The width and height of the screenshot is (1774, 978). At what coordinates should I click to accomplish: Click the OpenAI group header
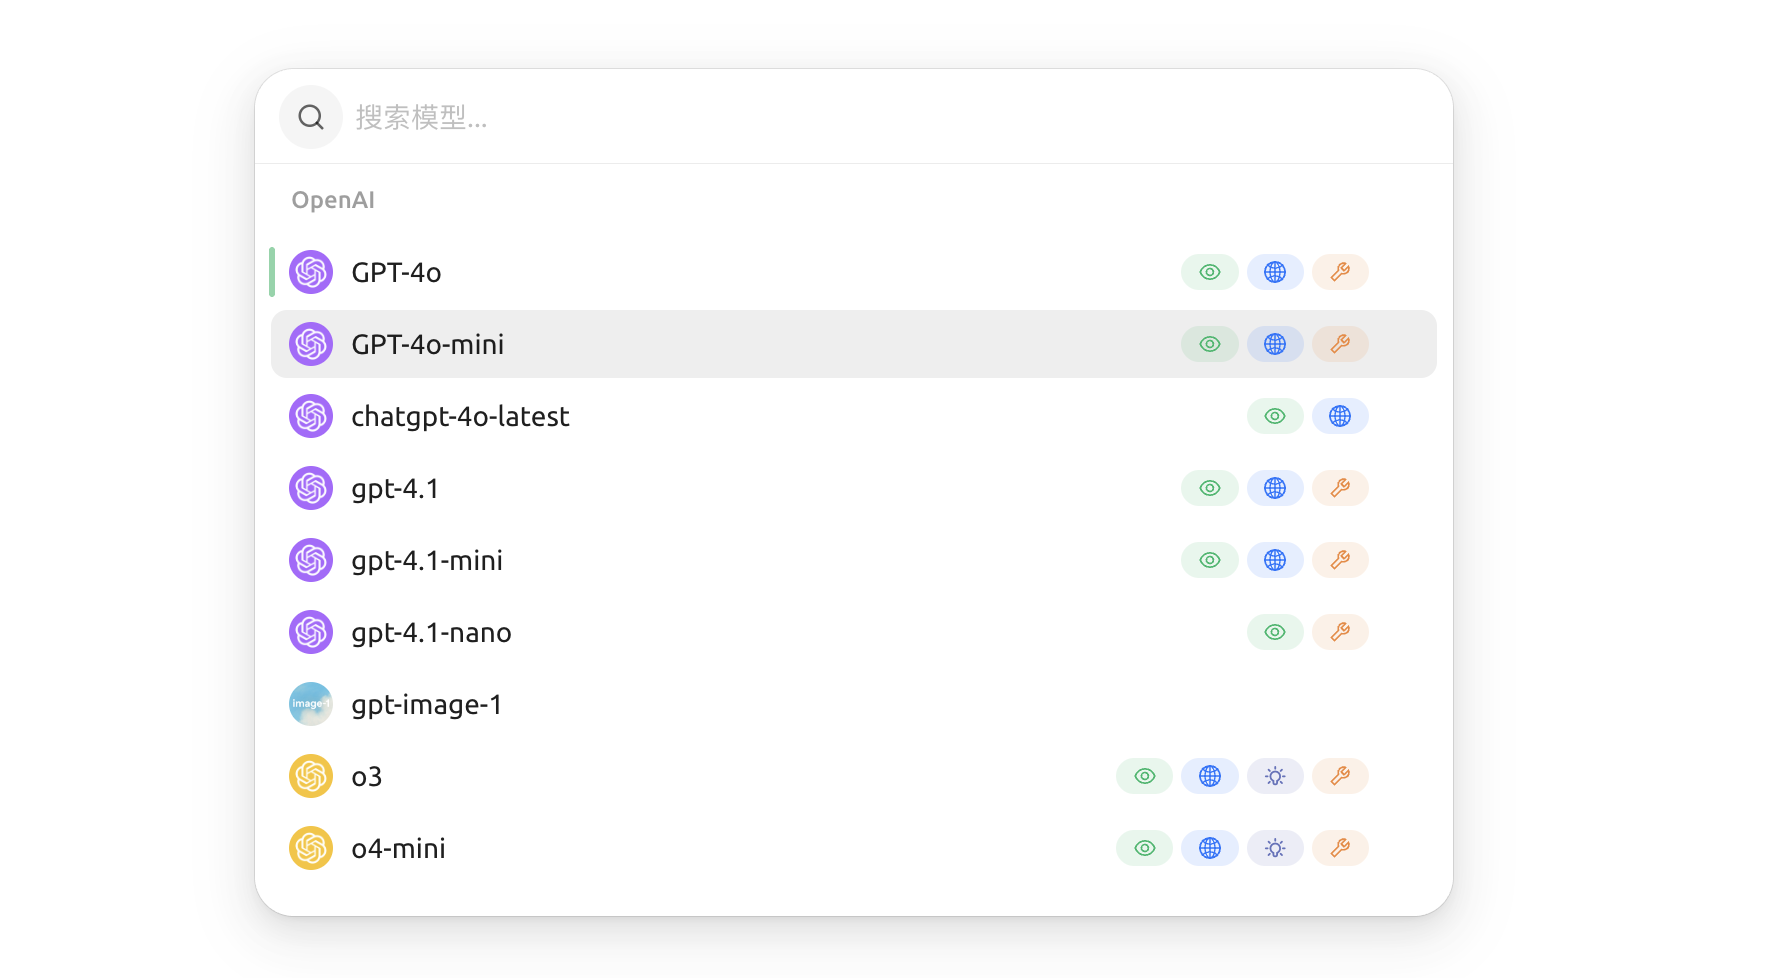point(333,199)
